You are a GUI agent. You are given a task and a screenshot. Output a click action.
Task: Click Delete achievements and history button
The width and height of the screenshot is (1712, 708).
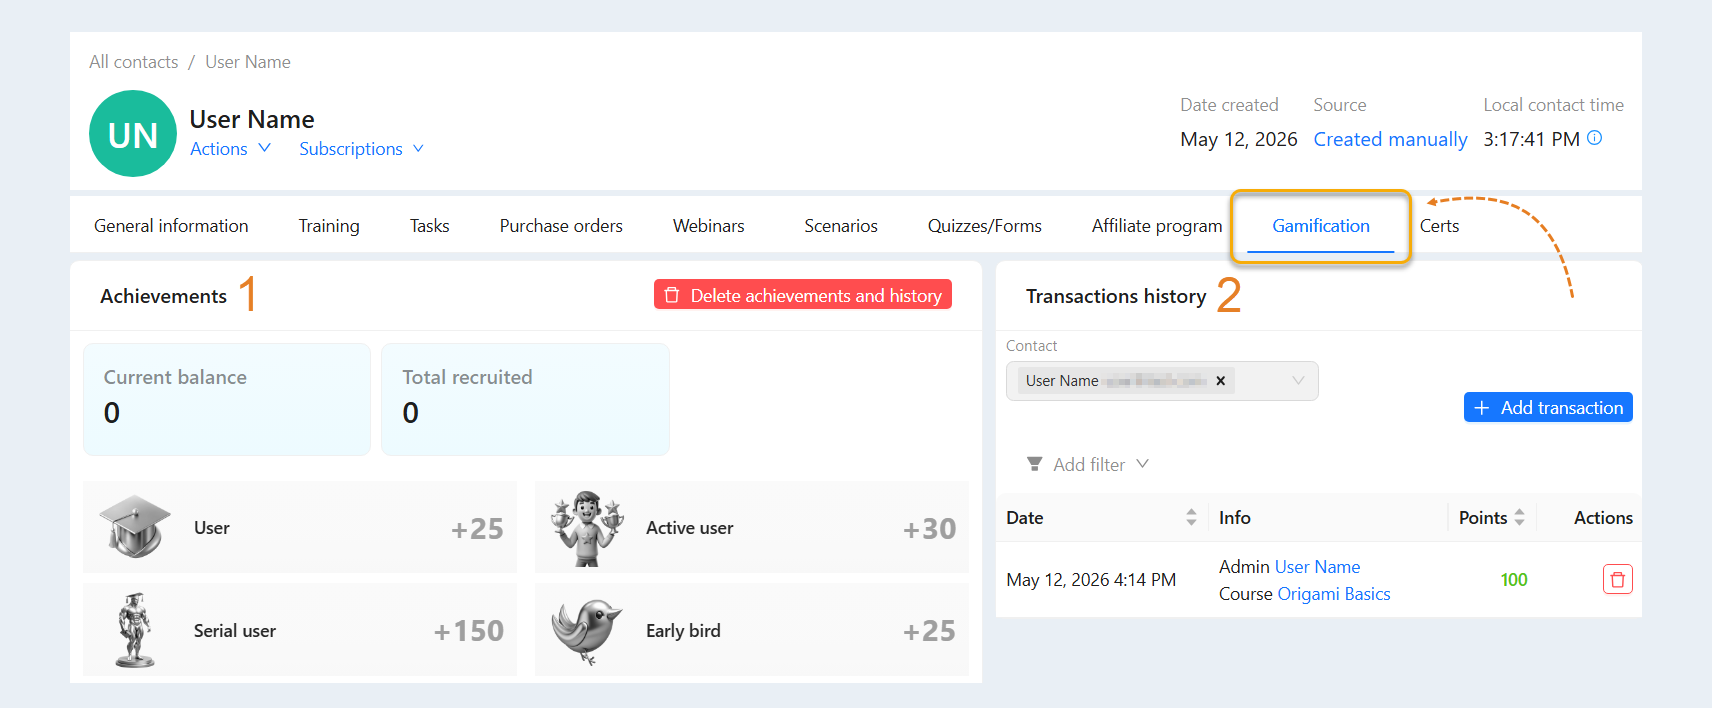(803, 295)
